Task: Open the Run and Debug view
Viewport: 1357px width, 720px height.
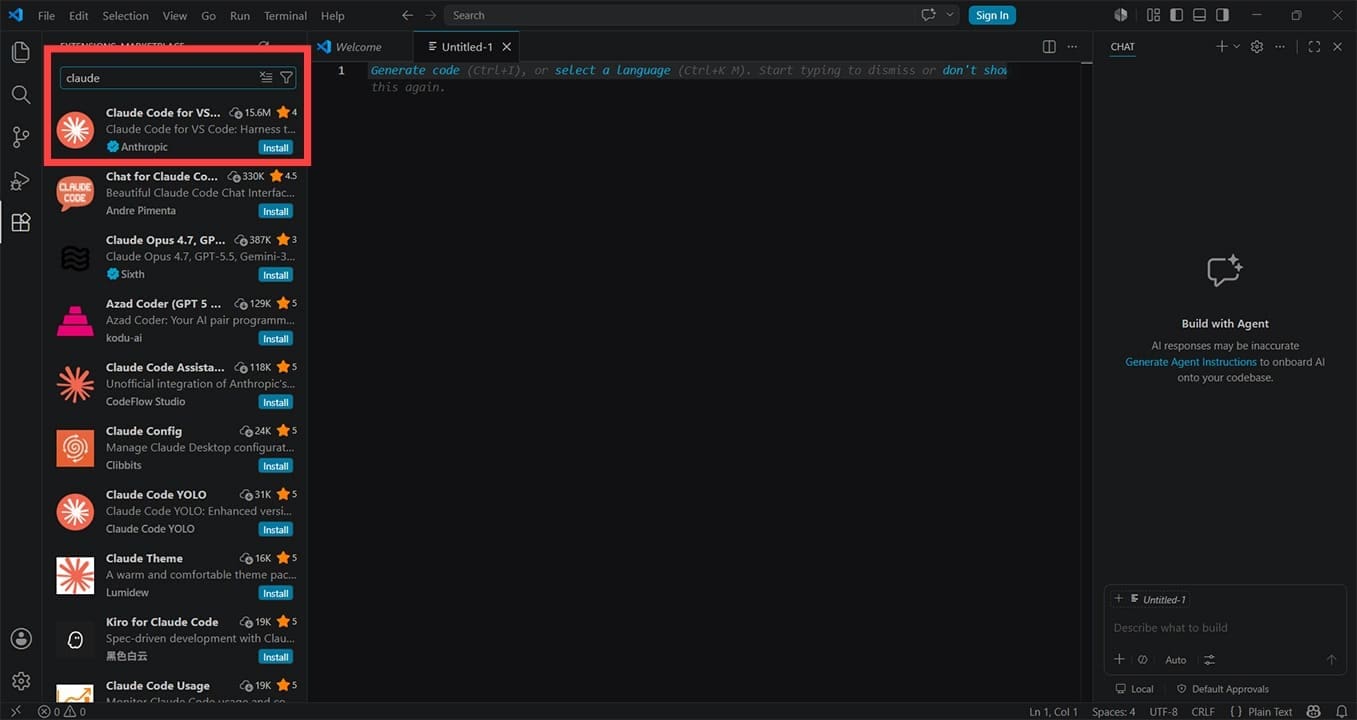Action: 20,181
